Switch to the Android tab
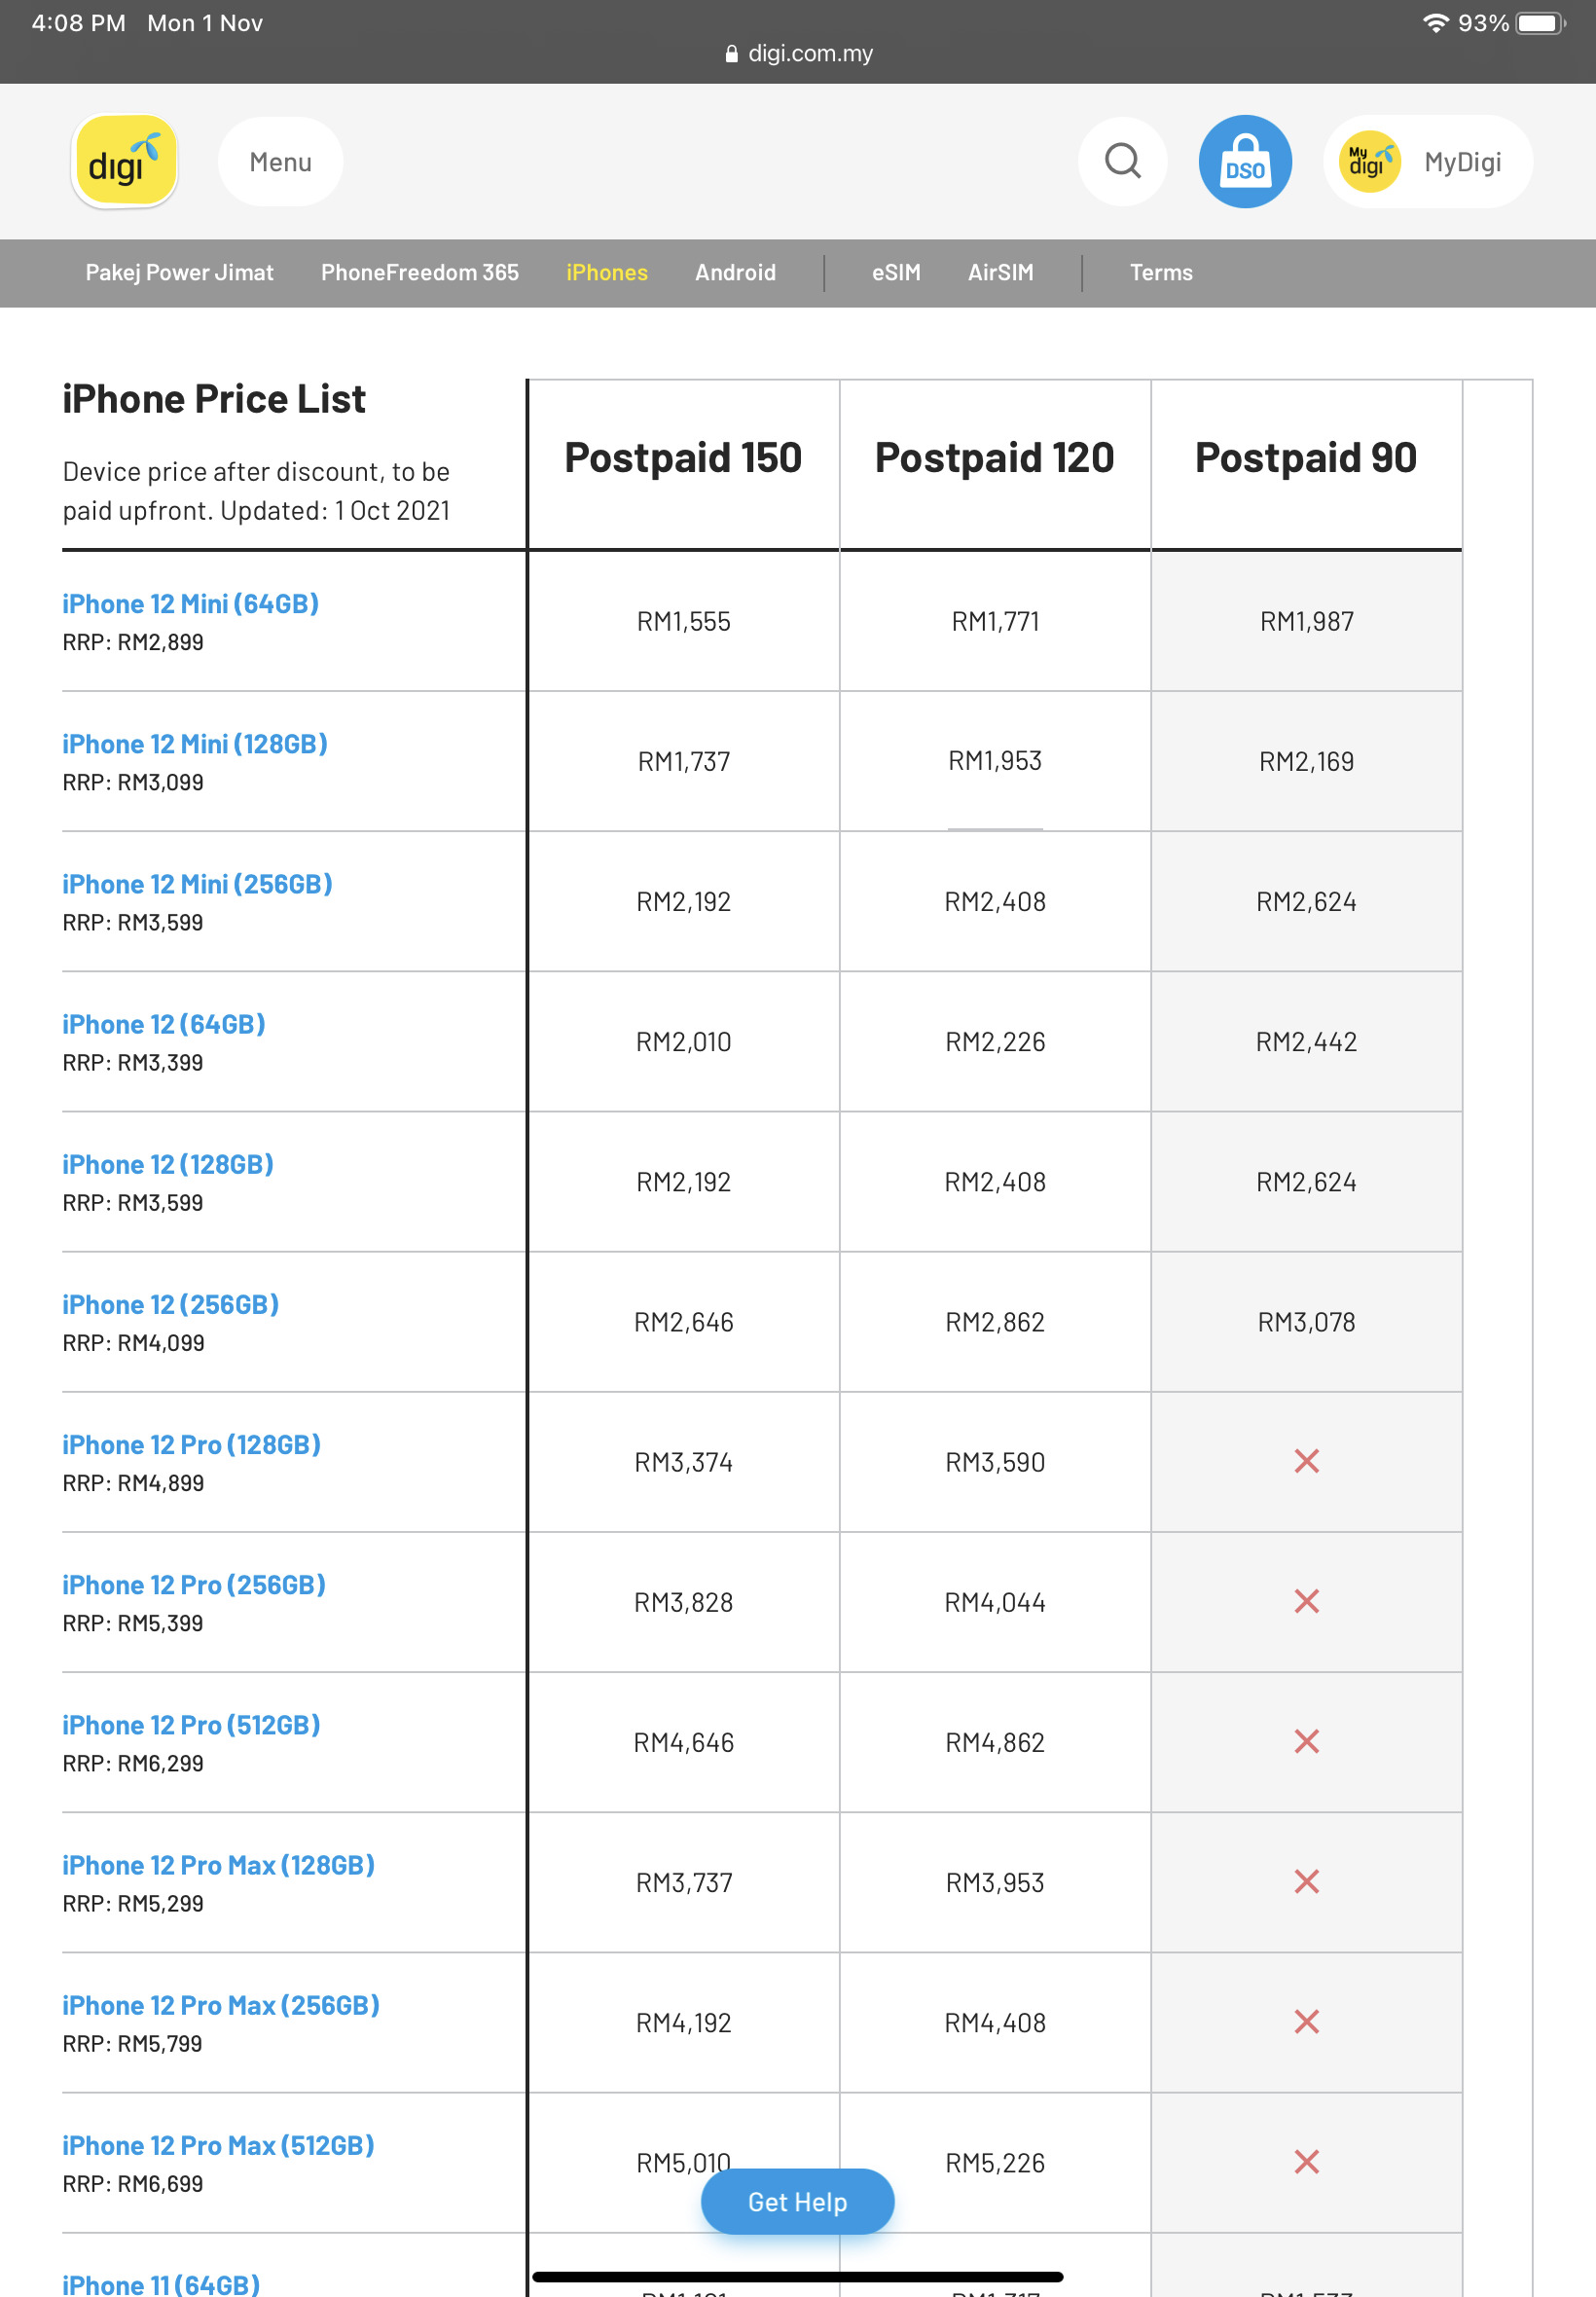The image size is (1596, 2297). pos(735,272)
